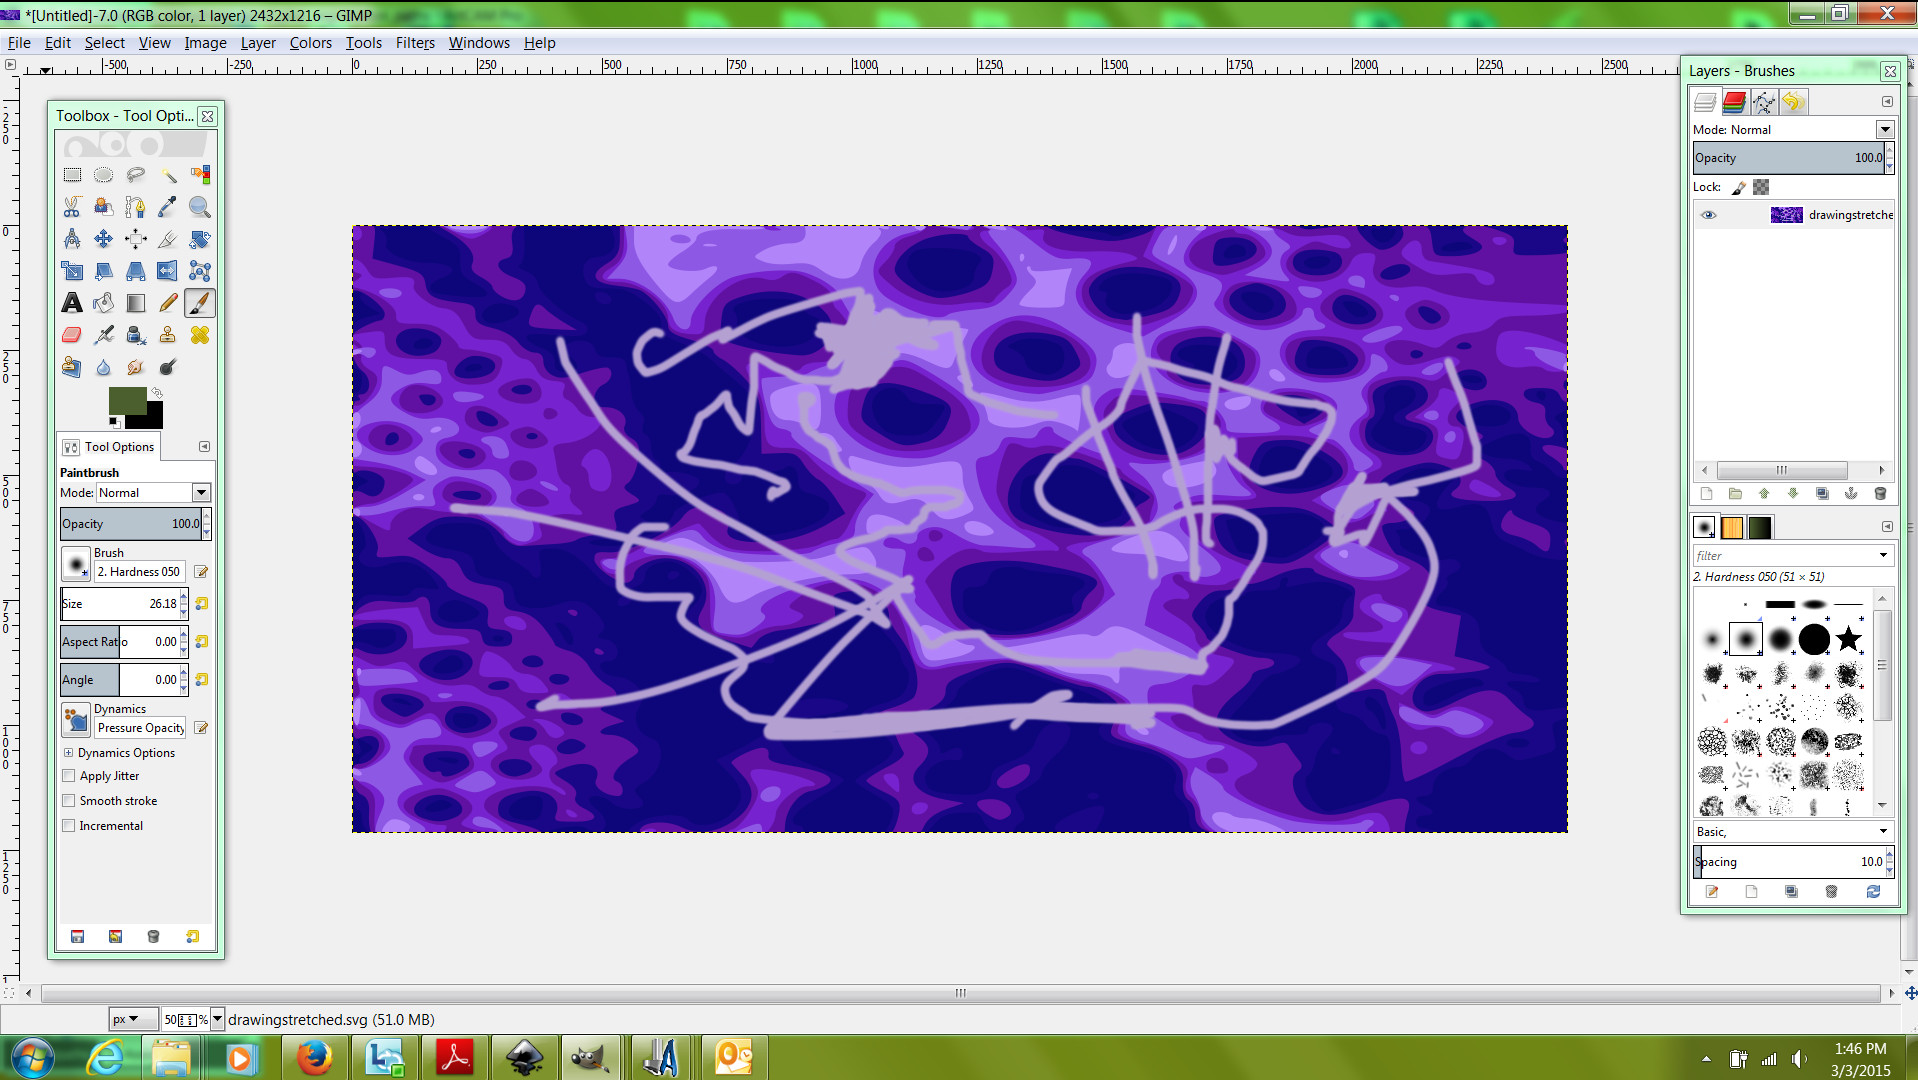Select the Blend gradient tool
Screen dimensions: 1918x1080
pyautogui.click(x=136, y=303)
